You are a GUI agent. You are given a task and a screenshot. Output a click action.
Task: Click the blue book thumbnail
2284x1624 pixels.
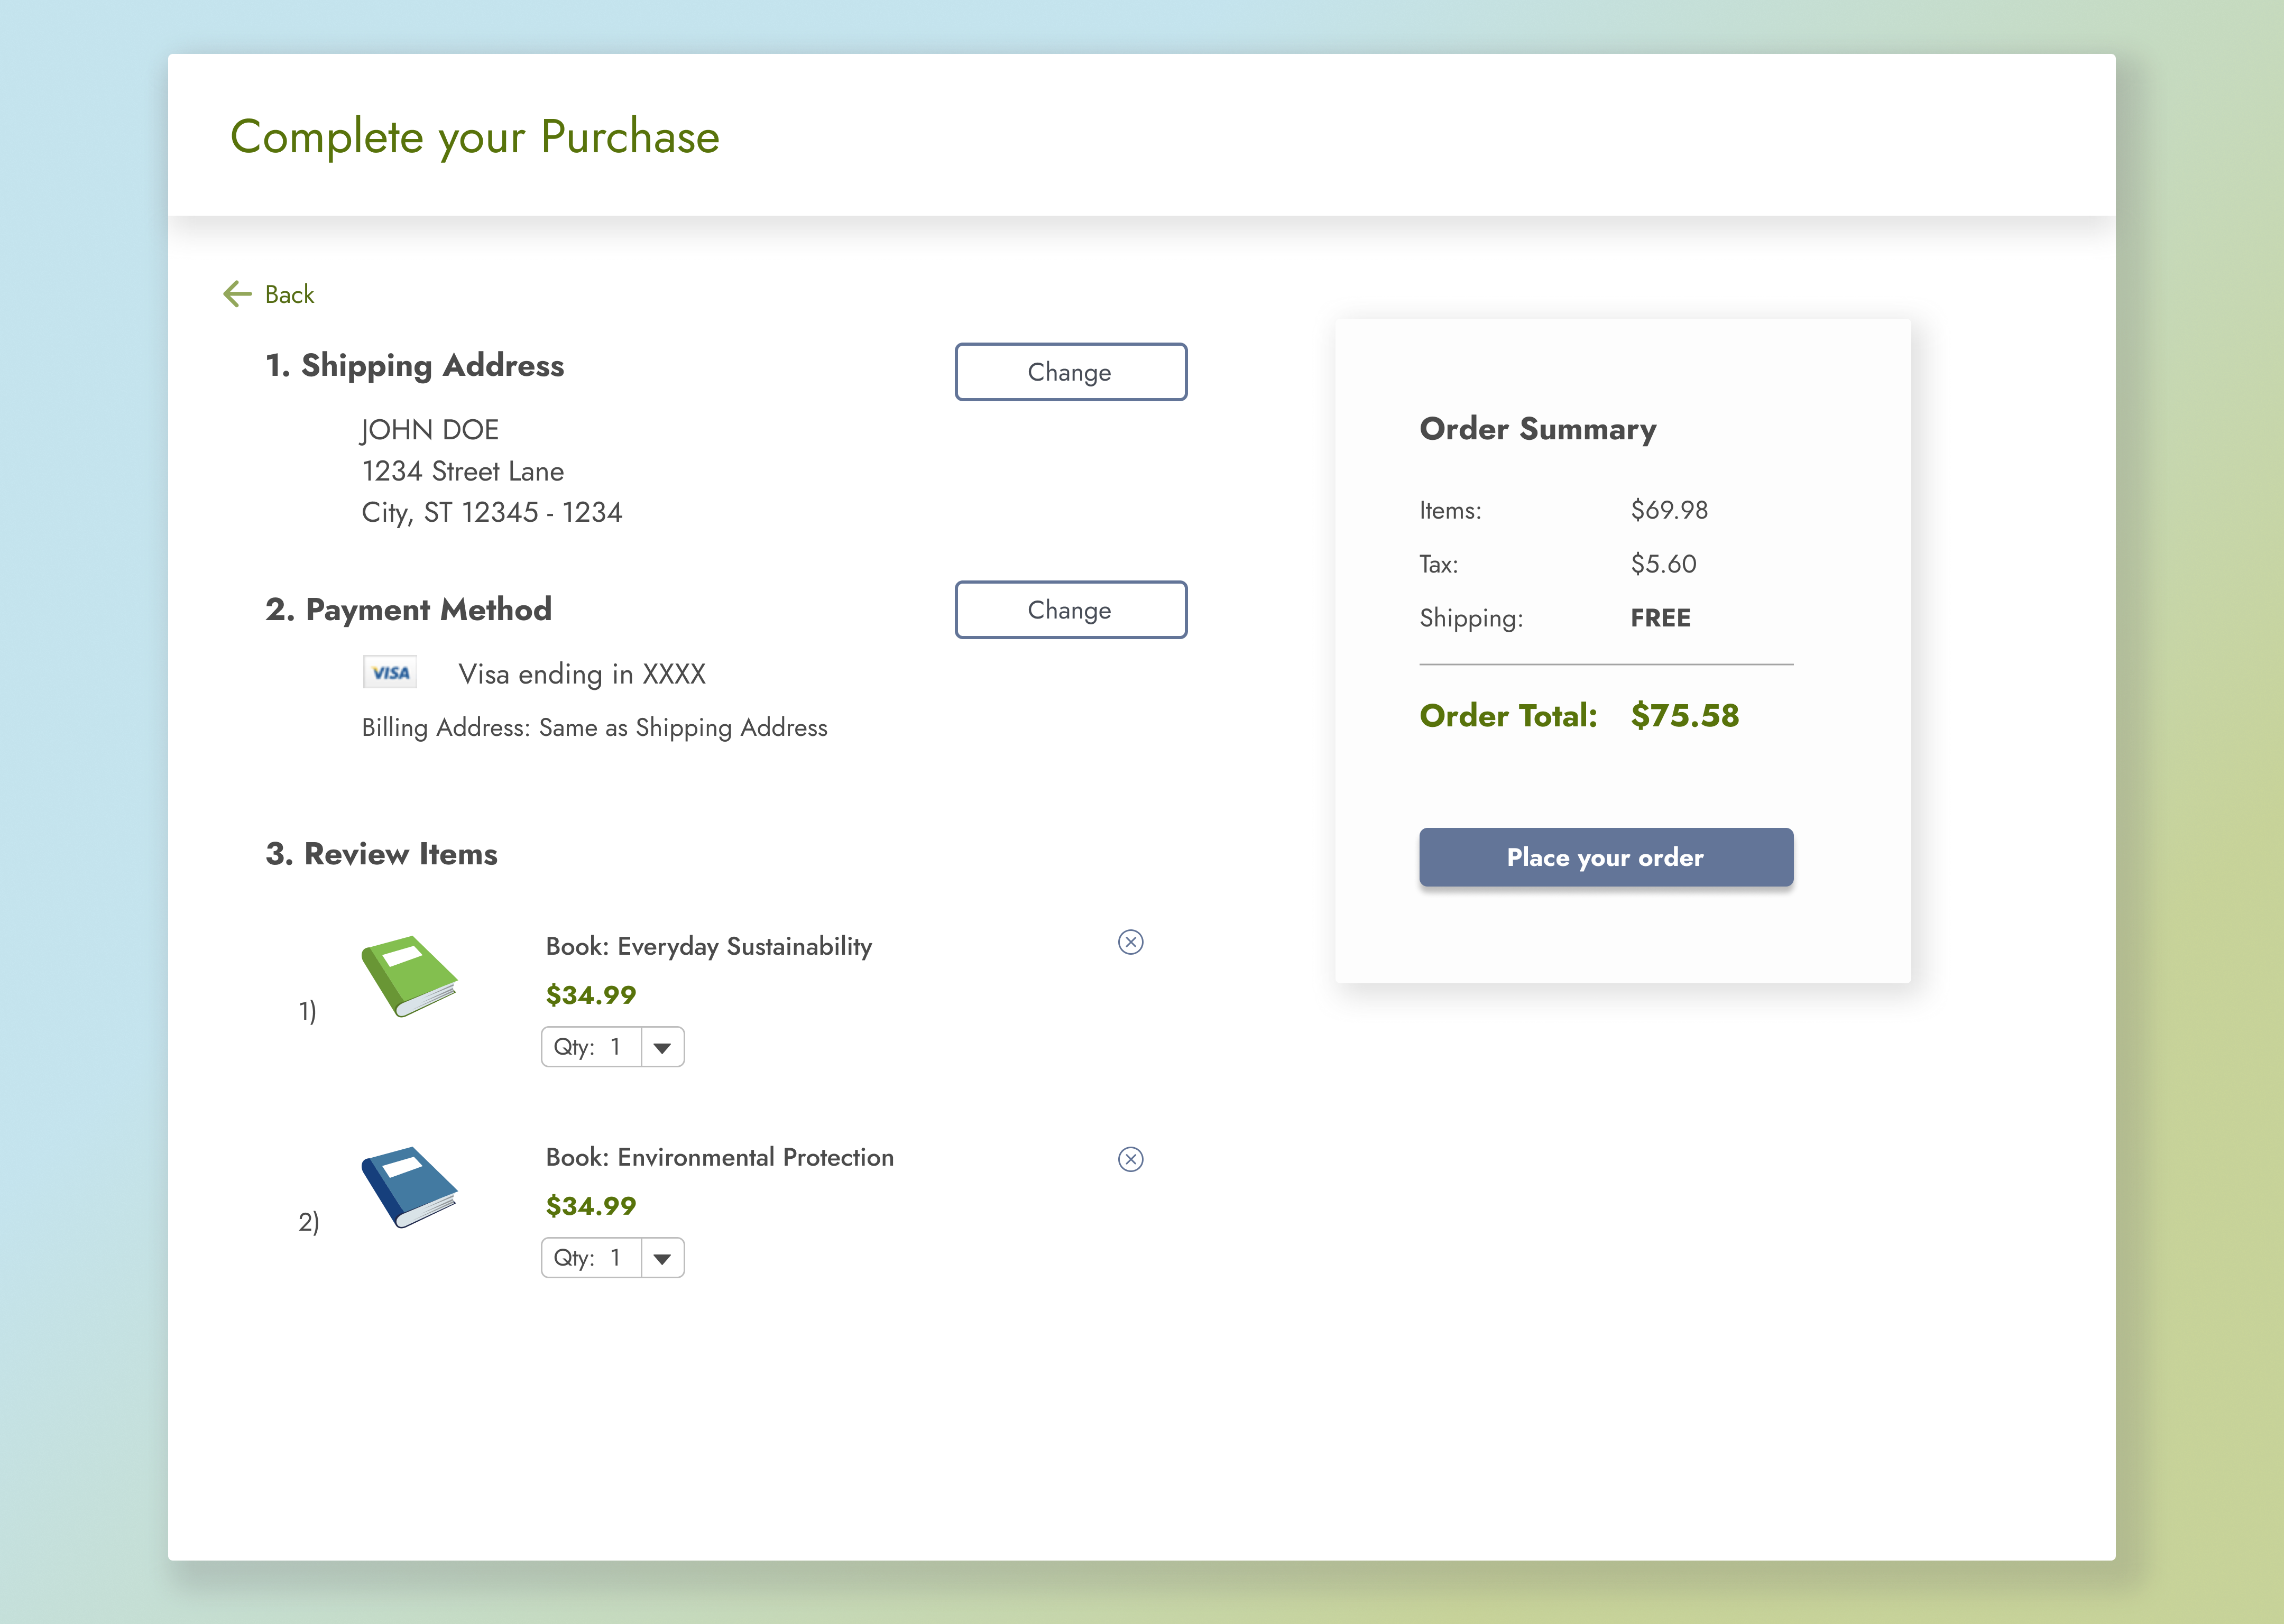(x=409, y=1187)
